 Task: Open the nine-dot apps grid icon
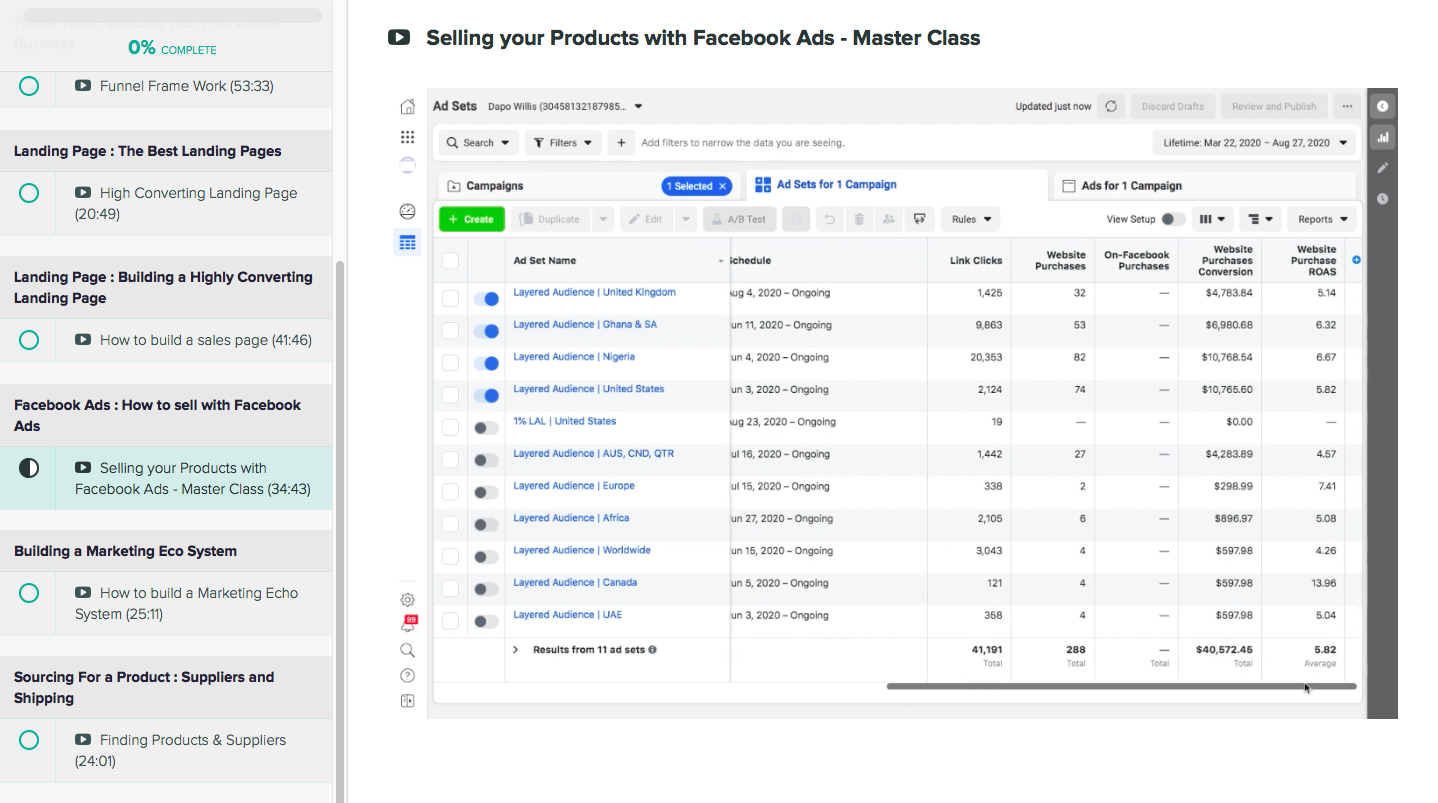click(x=407, y=137)
